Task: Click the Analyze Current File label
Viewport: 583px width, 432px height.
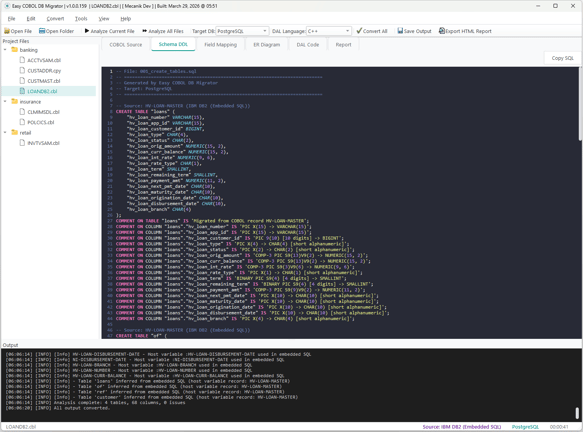Action: pyautogui.click(x=113, y=31)
